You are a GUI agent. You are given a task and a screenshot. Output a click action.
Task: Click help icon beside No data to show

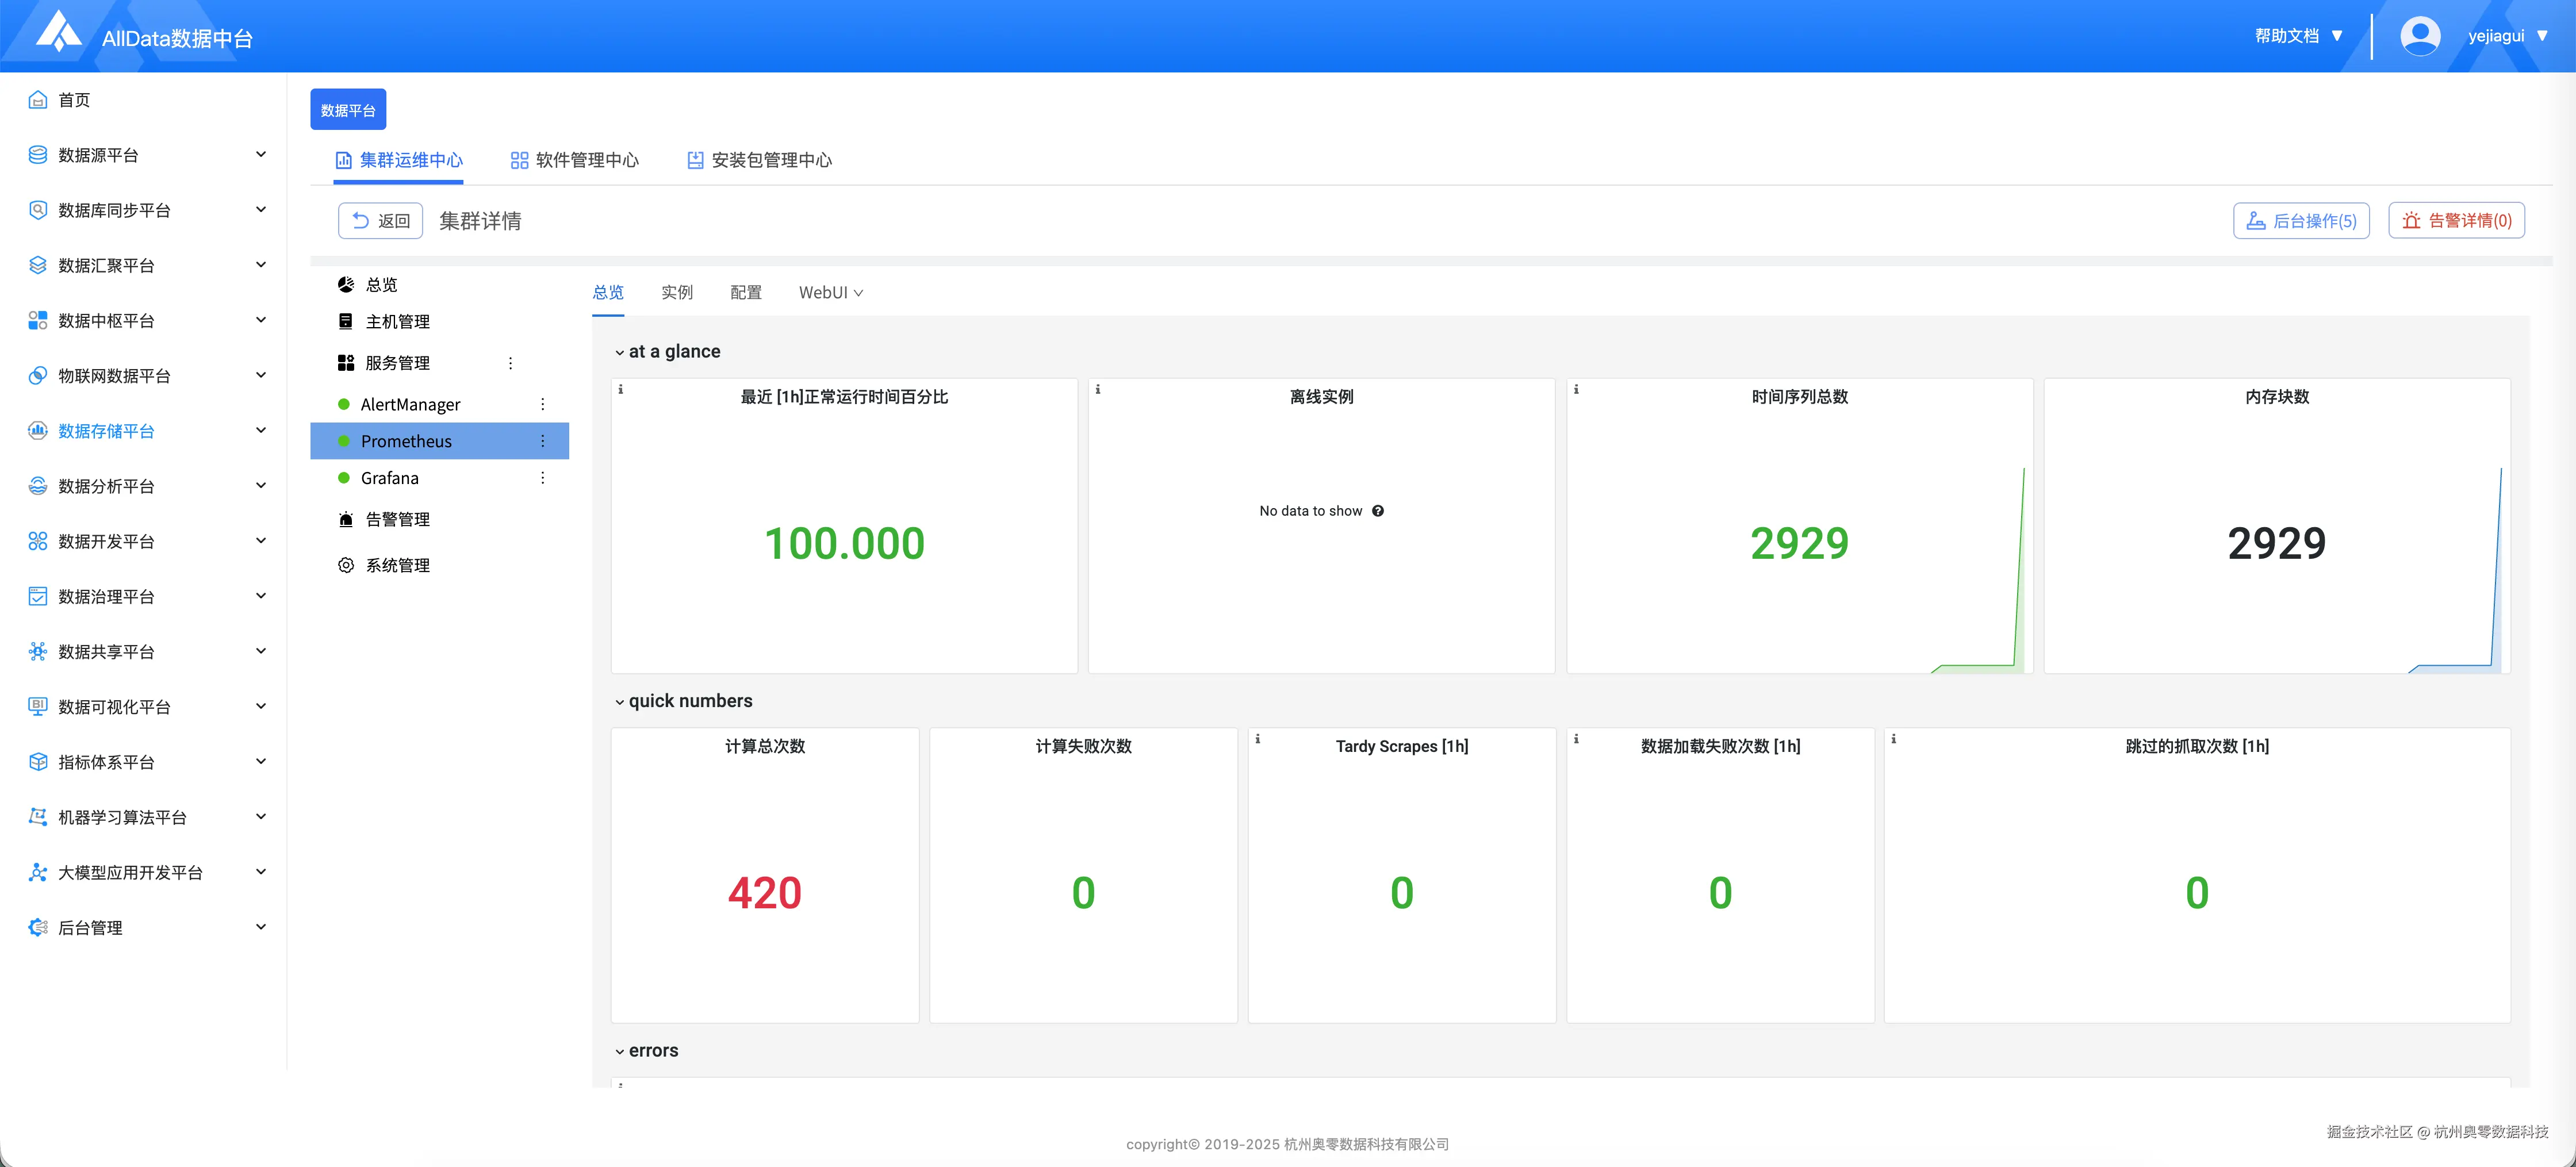point(1378,511)
